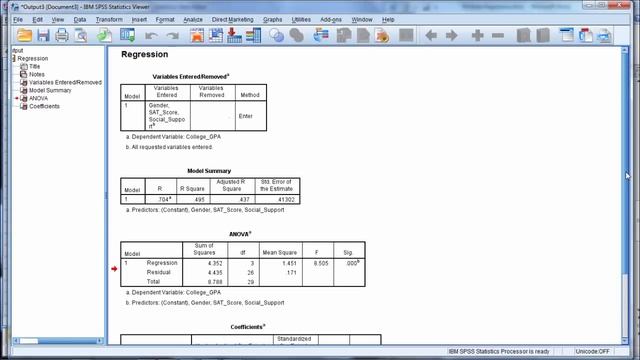
Task: Open the Analyze menu
Action: [193, 20]
